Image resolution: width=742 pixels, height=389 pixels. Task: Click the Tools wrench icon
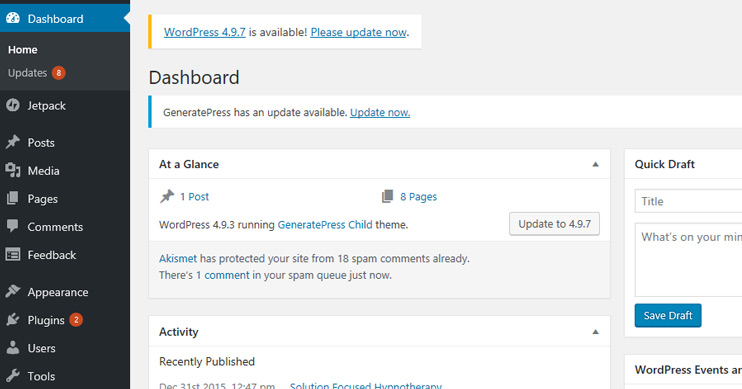(x=13, y=376)
